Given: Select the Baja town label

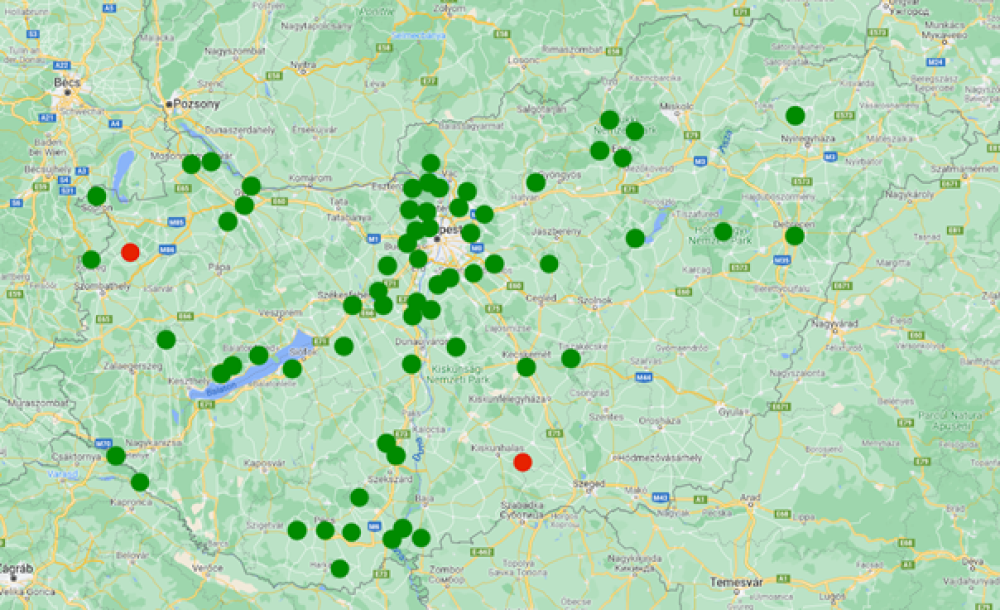Looking at the screenshot, I should (424, 498).
